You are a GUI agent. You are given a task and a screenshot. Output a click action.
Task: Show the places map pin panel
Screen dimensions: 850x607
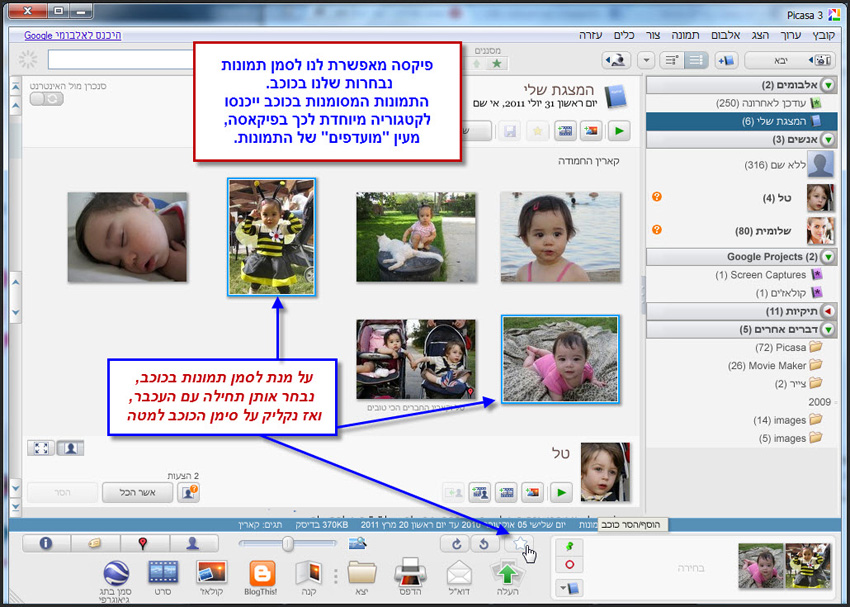click(144, 543)
